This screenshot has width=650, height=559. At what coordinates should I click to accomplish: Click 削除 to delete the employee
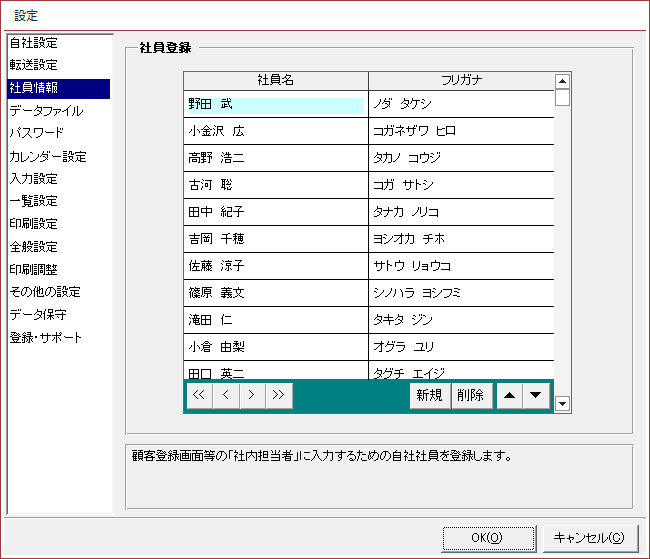click(x=470, y=395)
